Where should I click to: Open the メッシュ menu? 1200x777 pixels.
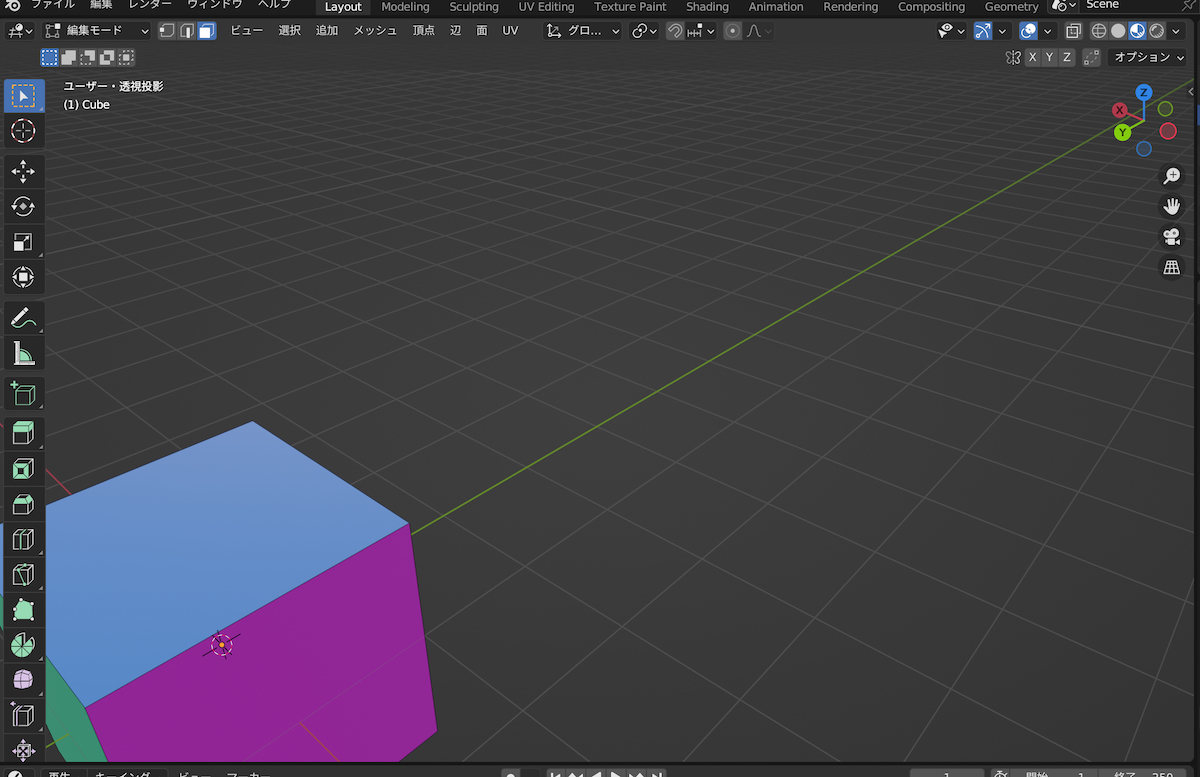tap(375, 31)
